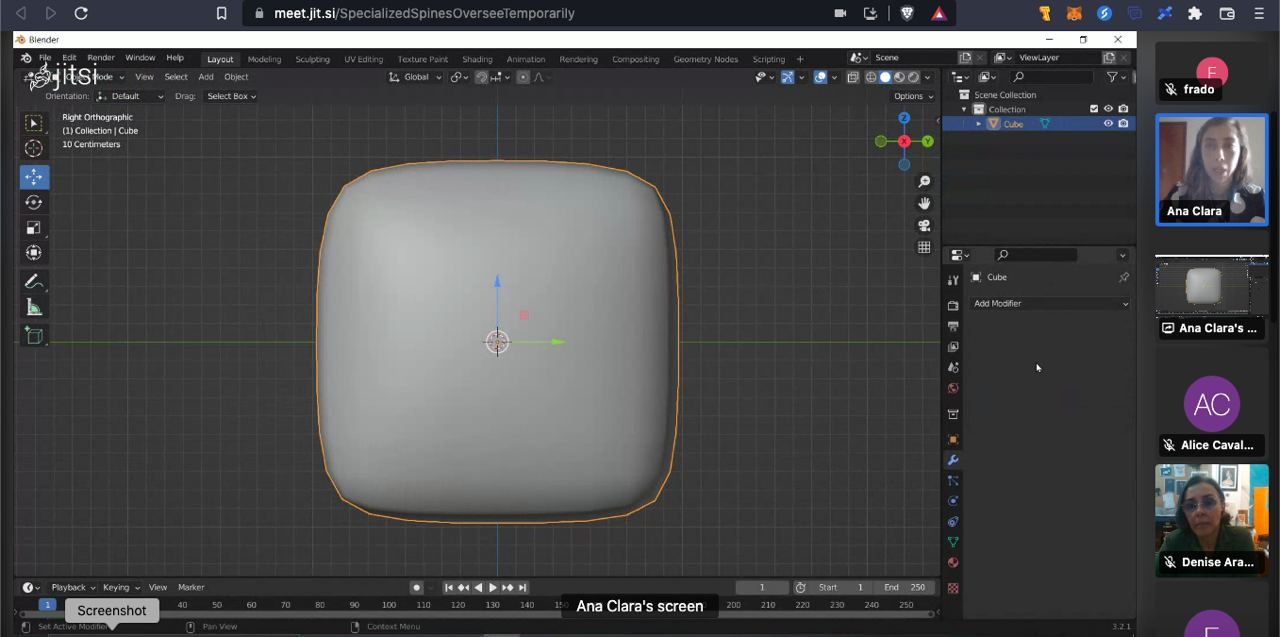Screen dimensions: 1280x637
Task: Uncheck the Collection exclude checkbox
Action: [x=1093, y=109]
